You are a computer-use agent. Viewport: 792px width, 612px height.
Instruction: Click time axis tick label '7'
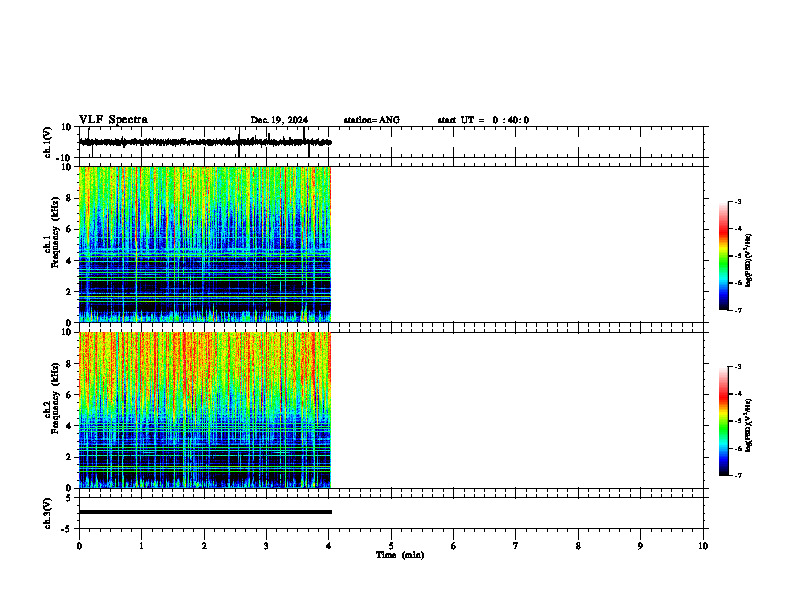(516, 546)
